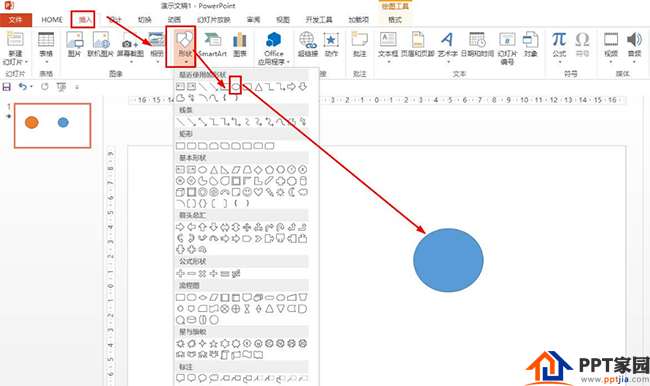The image size is (650, 386).
Task: Insert a picture via 图片 button
Action: tap(75, 44)
